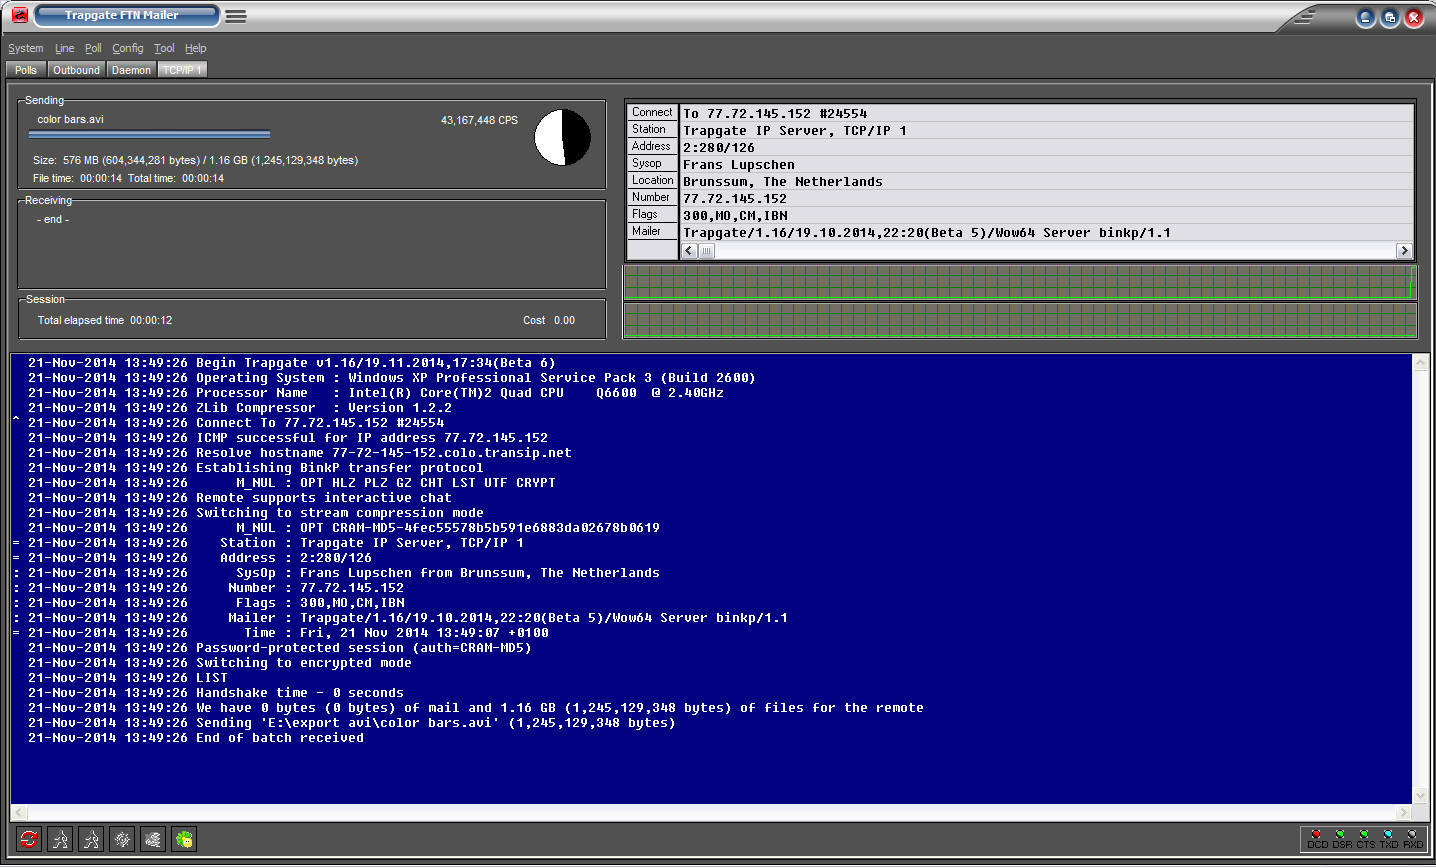Open the Poll menu
The image size is (1436, 868).
point(93,48)
